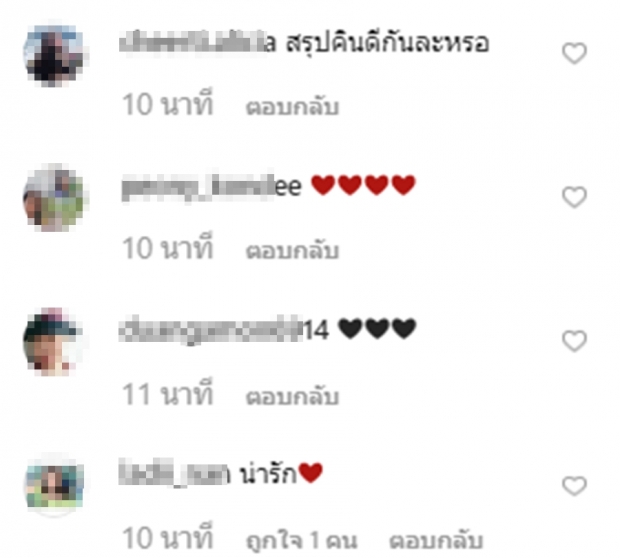
Task: Open blurred username before 'น่ารัก'
Action: [x=174, y=473]
